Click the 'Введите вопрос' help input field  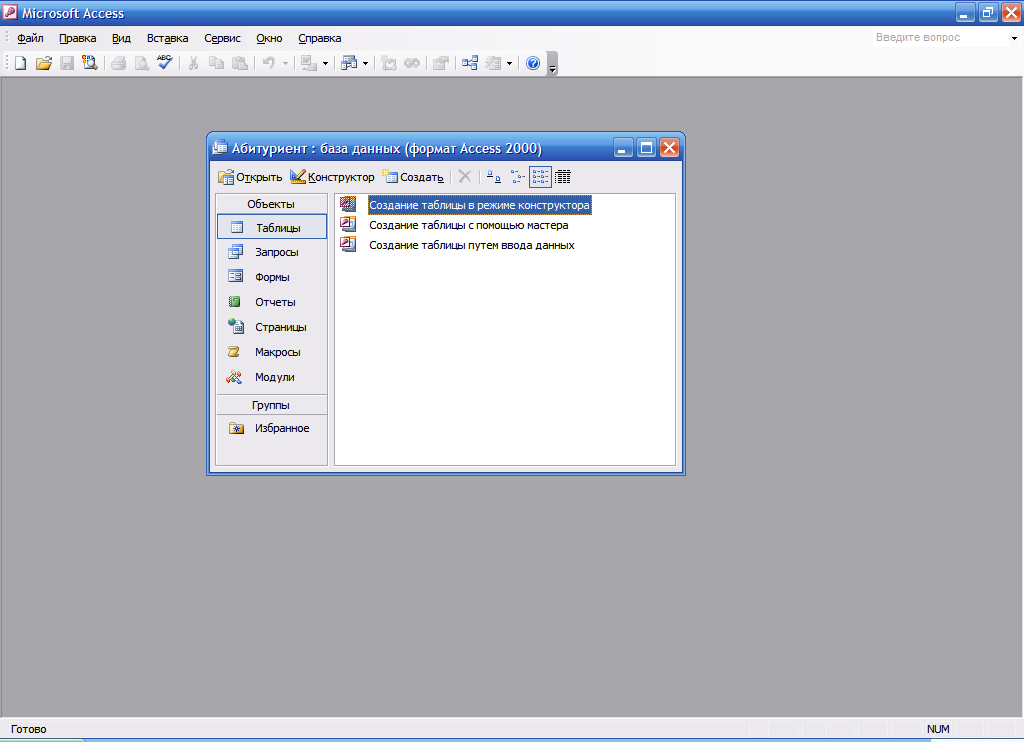pos(939,38)
